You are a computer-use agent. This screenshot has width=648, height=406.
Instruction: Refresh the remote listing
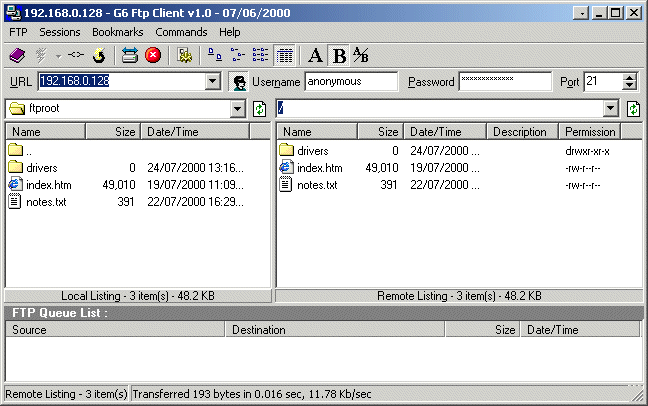[633, 109]
